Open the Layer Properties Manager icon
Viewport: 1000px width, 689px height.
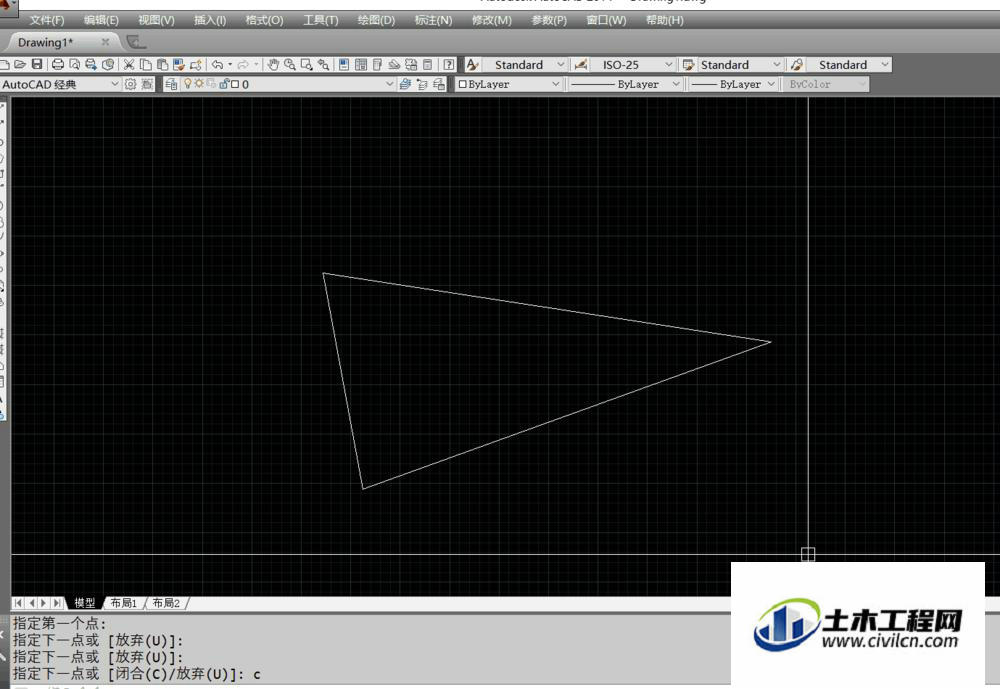pyautogui.click(x=171, y=84)
